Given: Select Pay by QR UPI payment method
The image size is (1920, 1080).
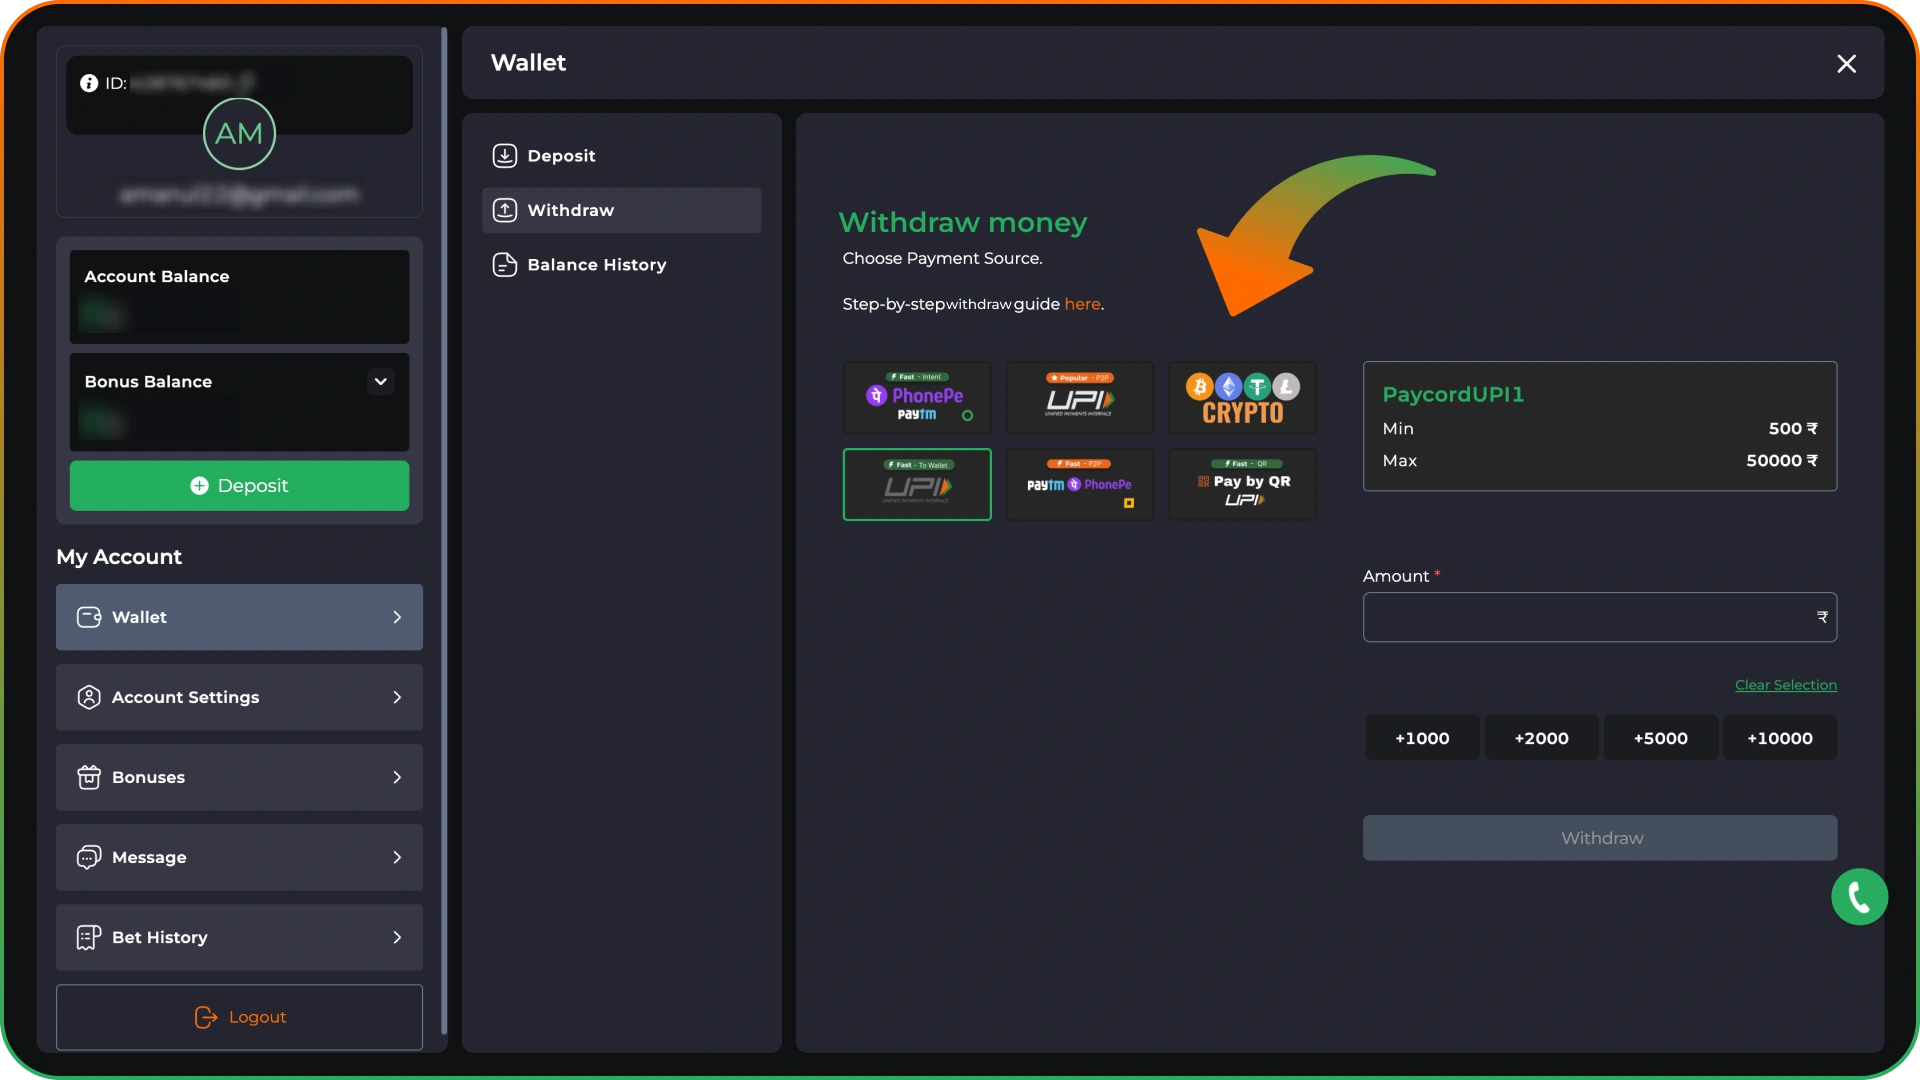Looking at the screenshot, I should click(x=1242, y=484).
